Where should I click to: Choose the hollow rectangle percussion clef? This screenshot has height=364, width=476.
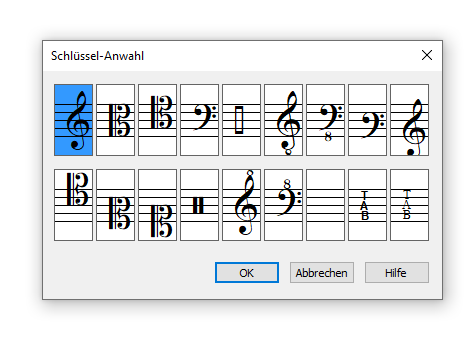pos(241,120)
